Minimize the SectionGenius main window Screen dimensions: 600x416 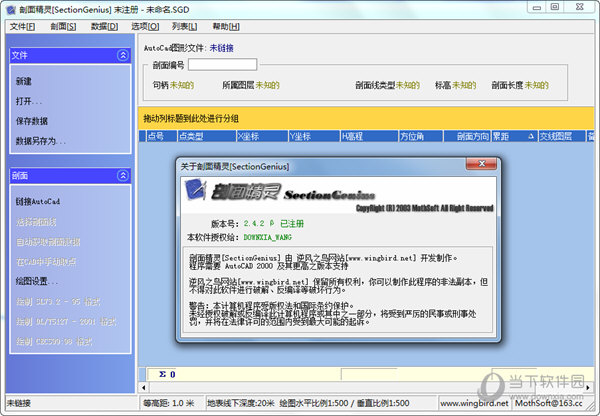(x=537, y=7)
